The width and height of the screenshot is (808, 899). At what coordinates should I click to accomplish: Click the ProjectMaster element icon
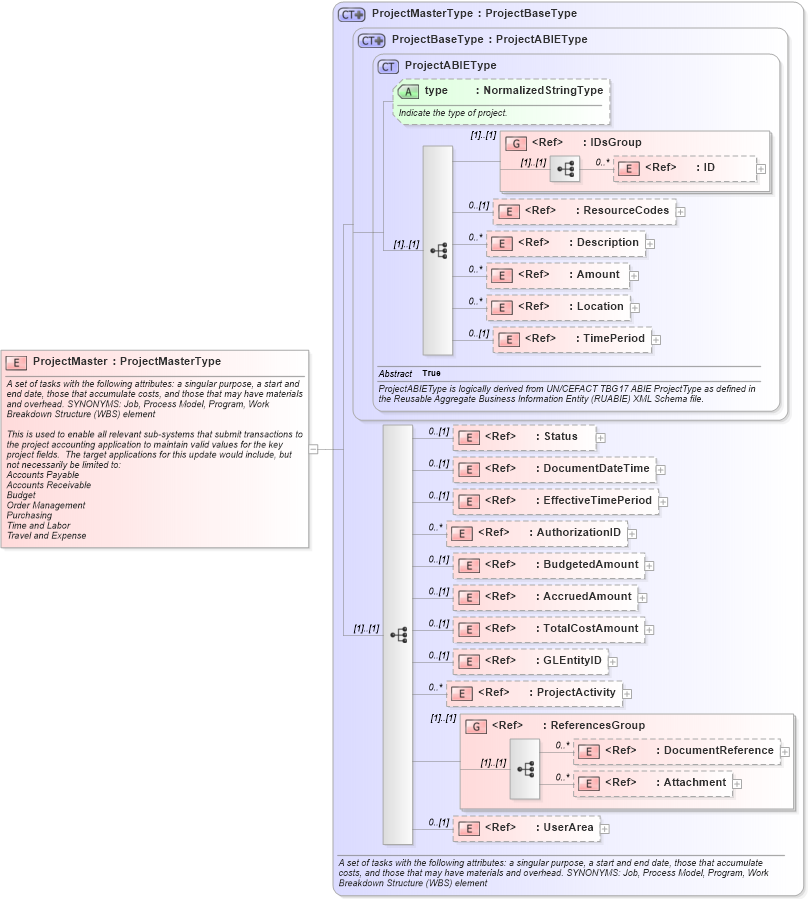pos(17,361)
